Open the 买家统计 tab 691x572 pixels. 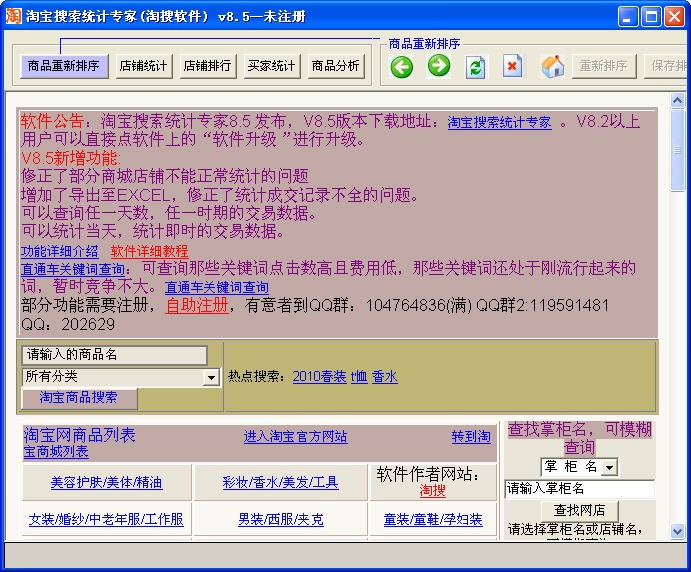272,67
